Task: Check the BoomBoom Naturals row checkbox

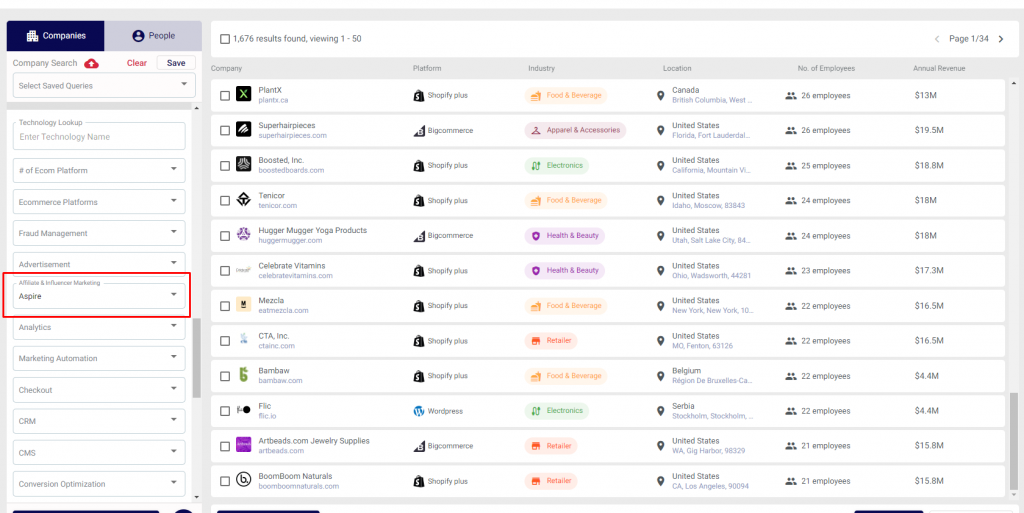Action: [x=225, y=481]
